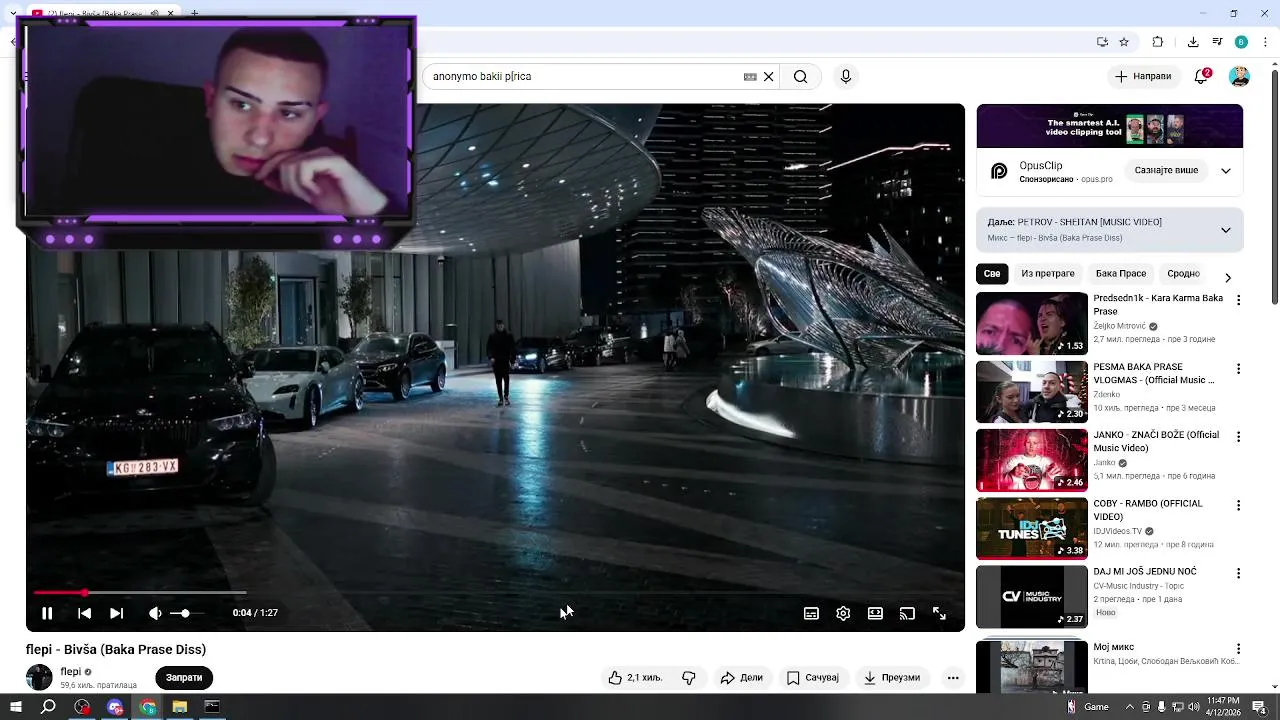Open options menu for Мој микс
This screenshot has height=720, width=1280.
click(1238, 649)
